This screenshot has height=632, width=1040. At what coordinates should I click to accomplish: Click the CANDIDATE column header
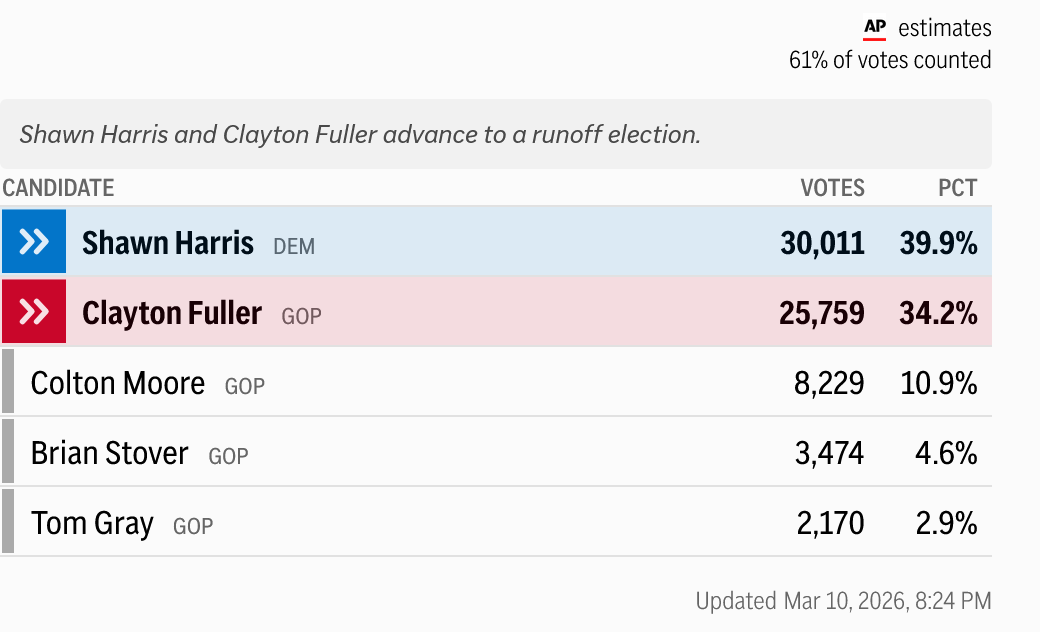[58, 188]
